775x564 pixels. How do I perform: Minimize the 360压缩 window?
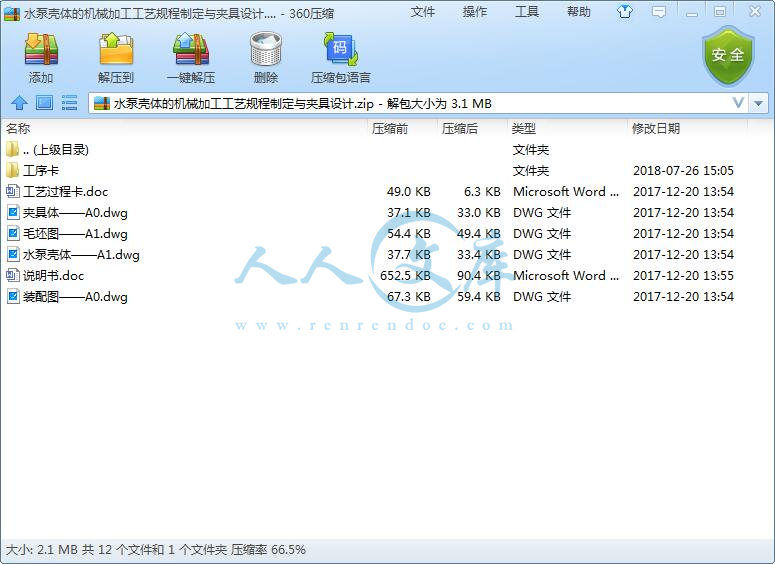point(692,13)
